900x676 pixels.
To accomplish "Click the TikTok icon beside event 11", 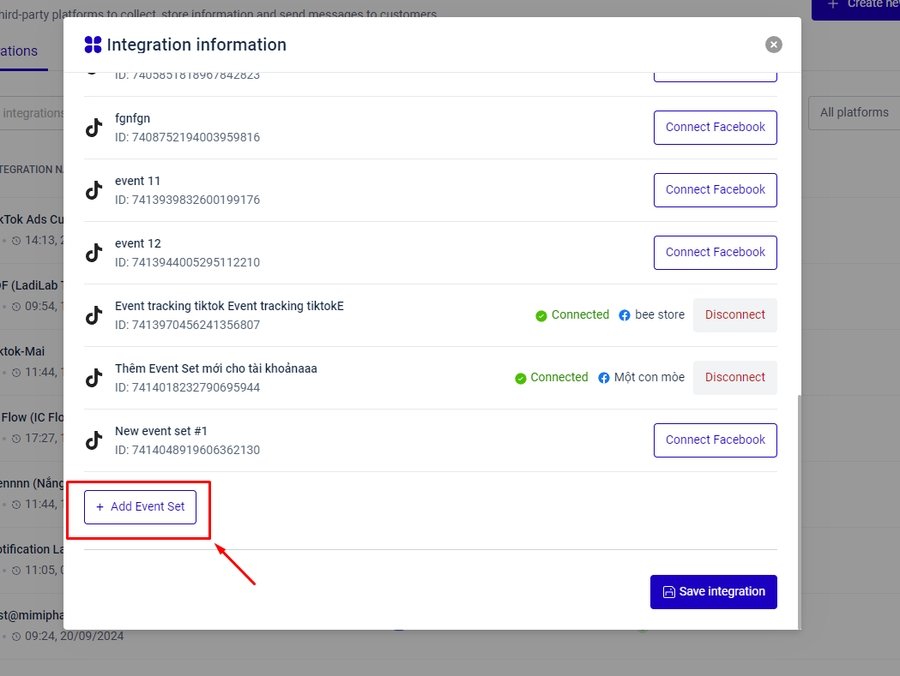I will pos(94,190).
